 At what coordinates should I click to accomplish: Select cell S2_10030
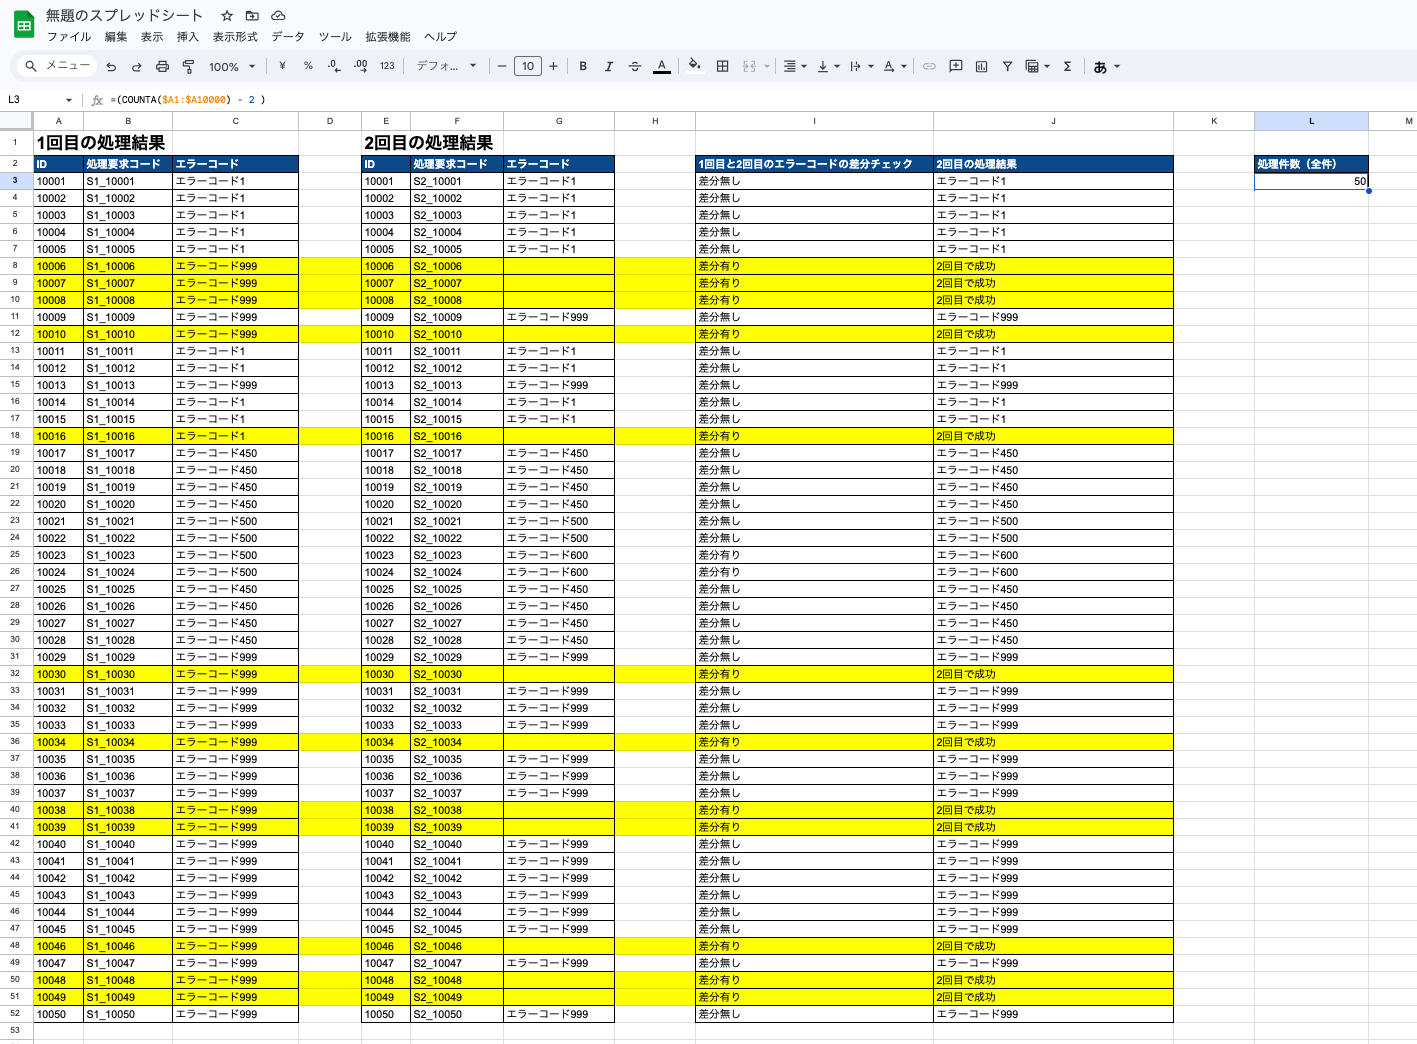click(457, 674)
